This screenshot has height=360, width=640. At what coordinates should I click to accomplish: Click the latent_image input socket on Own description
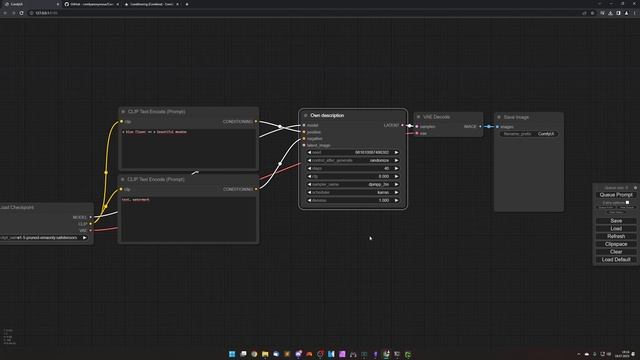tap(304, 145)
